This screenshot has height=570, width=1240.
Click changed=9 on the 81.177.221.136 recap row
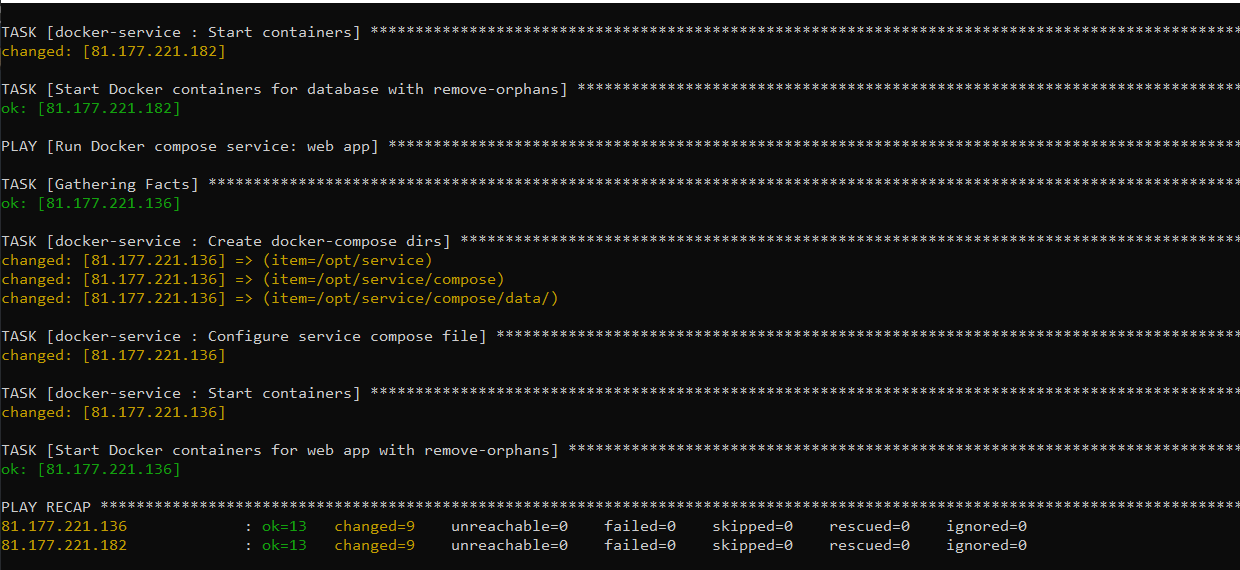[375, 526]
